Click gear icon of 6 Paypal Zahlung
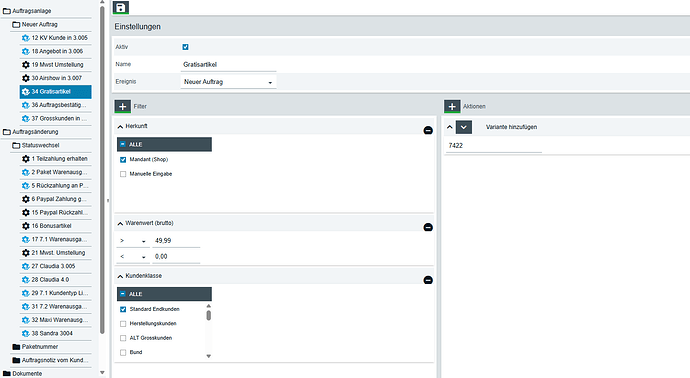The width and height of the screenshot is (690, 378). 26,199
